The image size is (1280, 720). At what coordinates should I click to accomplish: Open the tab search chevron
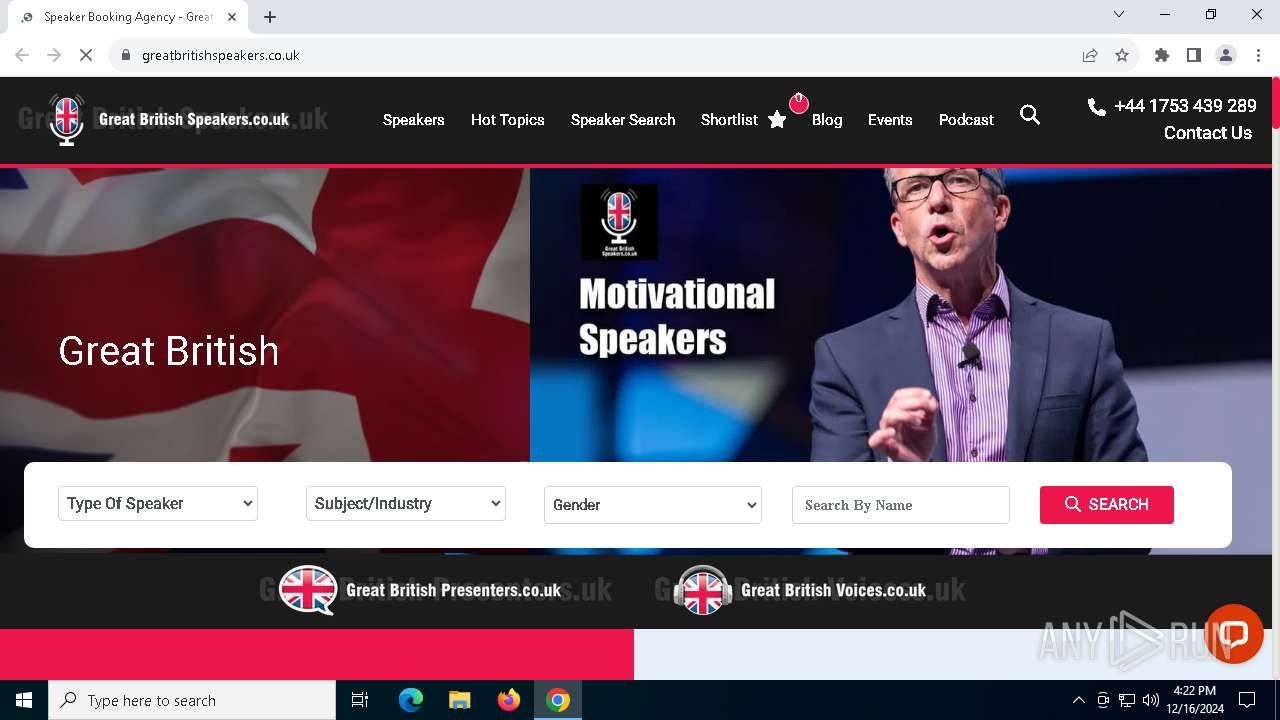(1119, 14)
